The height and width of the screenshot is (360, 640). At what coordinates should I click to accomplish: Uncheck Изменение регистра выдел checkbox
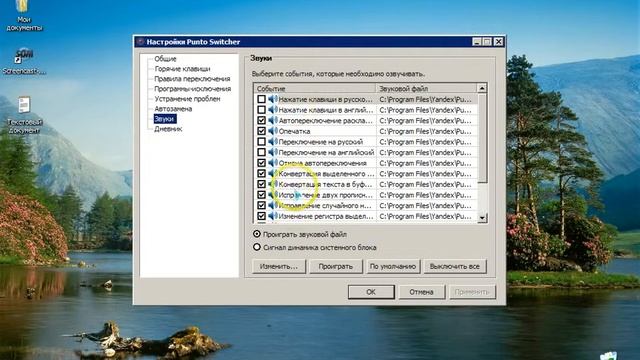[261, 216]
